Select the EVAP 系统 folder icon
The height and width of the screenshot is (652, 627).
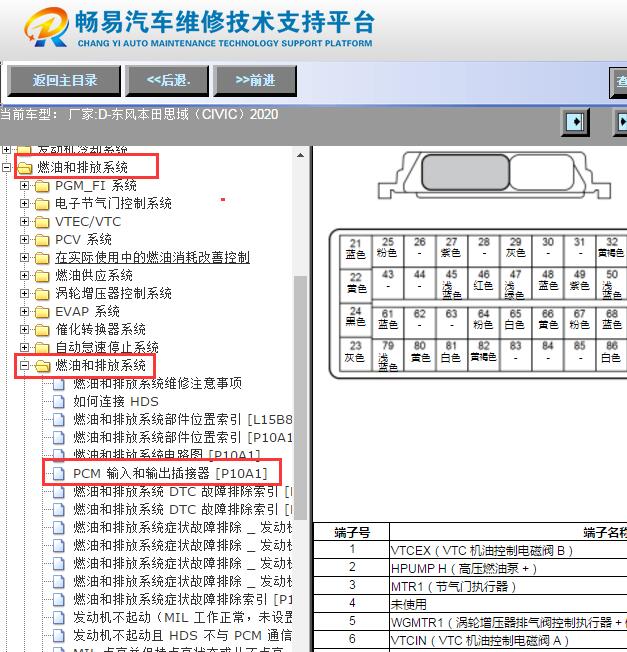[x=42, y=312]
